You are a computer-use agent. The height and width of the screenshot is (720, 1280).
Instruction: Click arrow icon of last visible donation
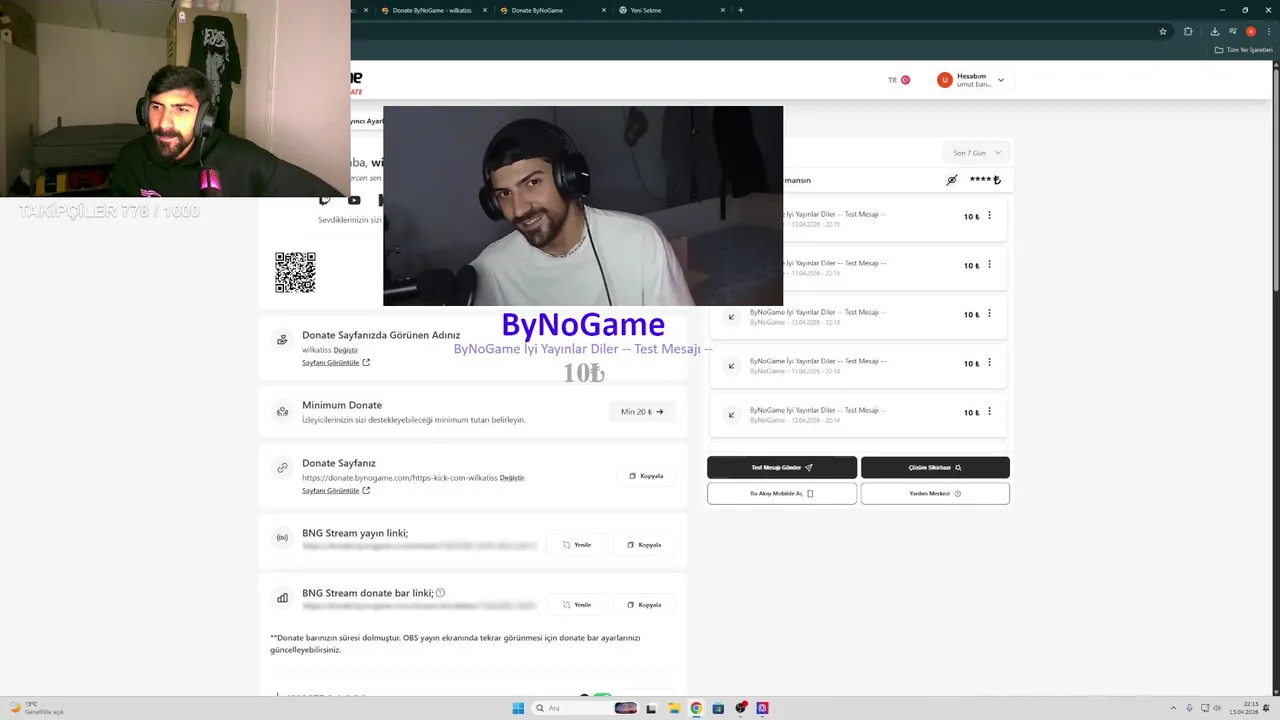point(731,415)
